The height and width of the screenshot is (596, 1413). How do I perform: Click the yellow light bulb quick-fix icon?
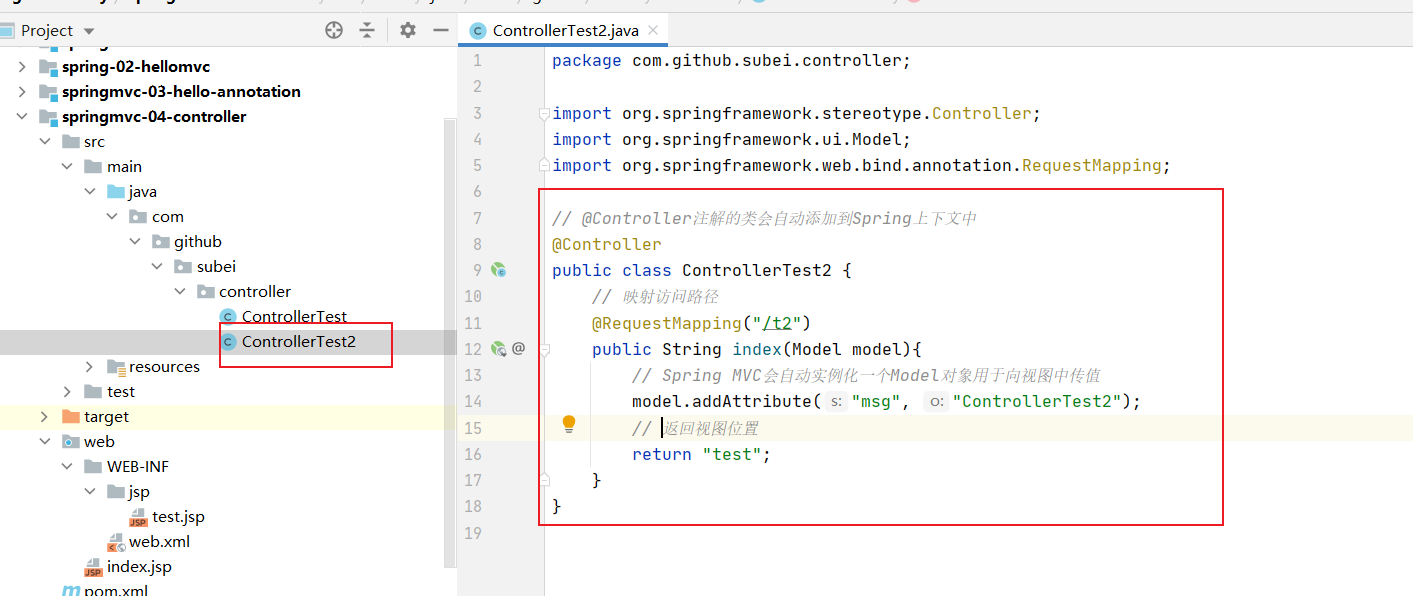point(569,424)
